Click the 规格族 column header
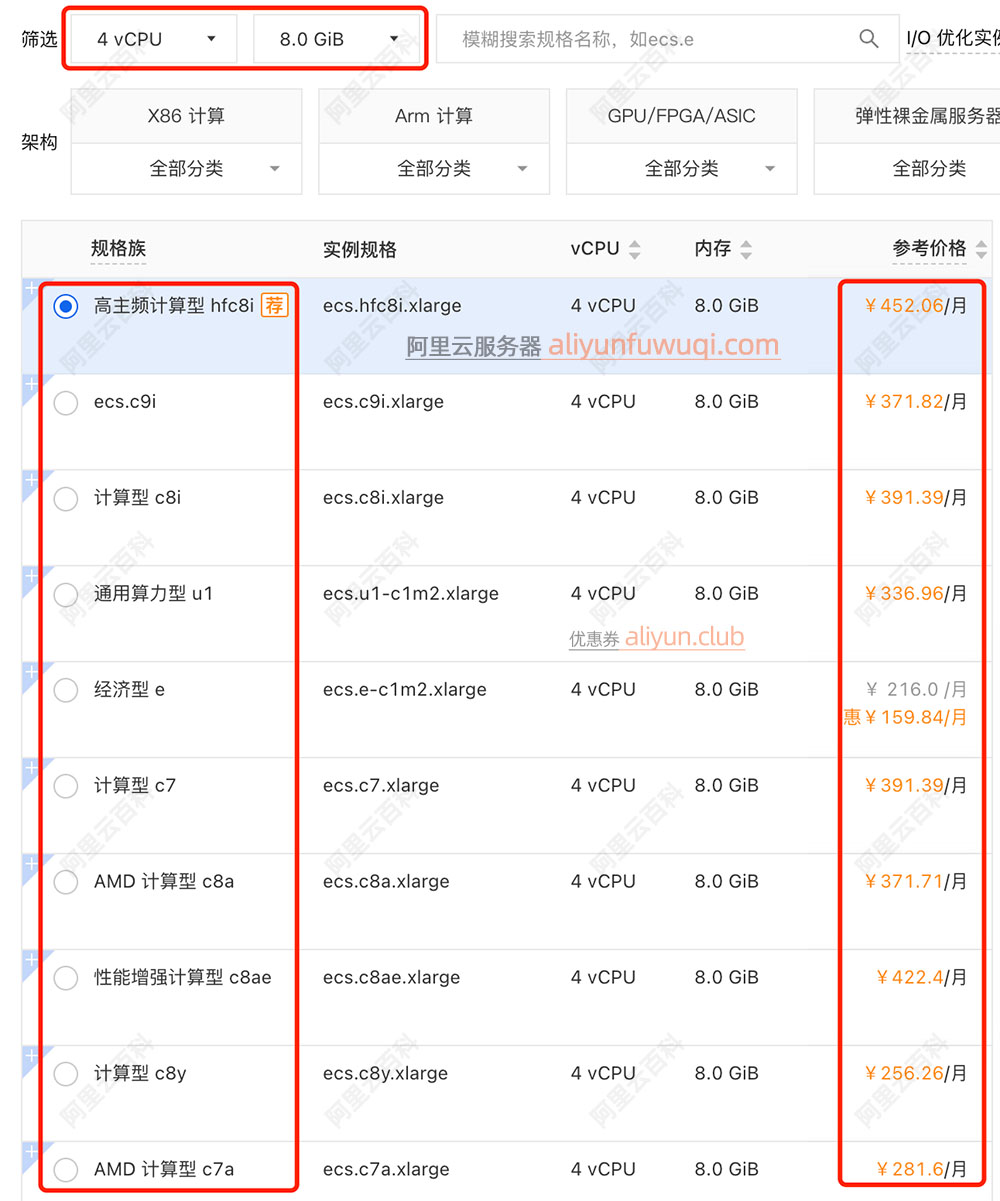Viewport: 1000px width, 1201px height. coord(118,249)
